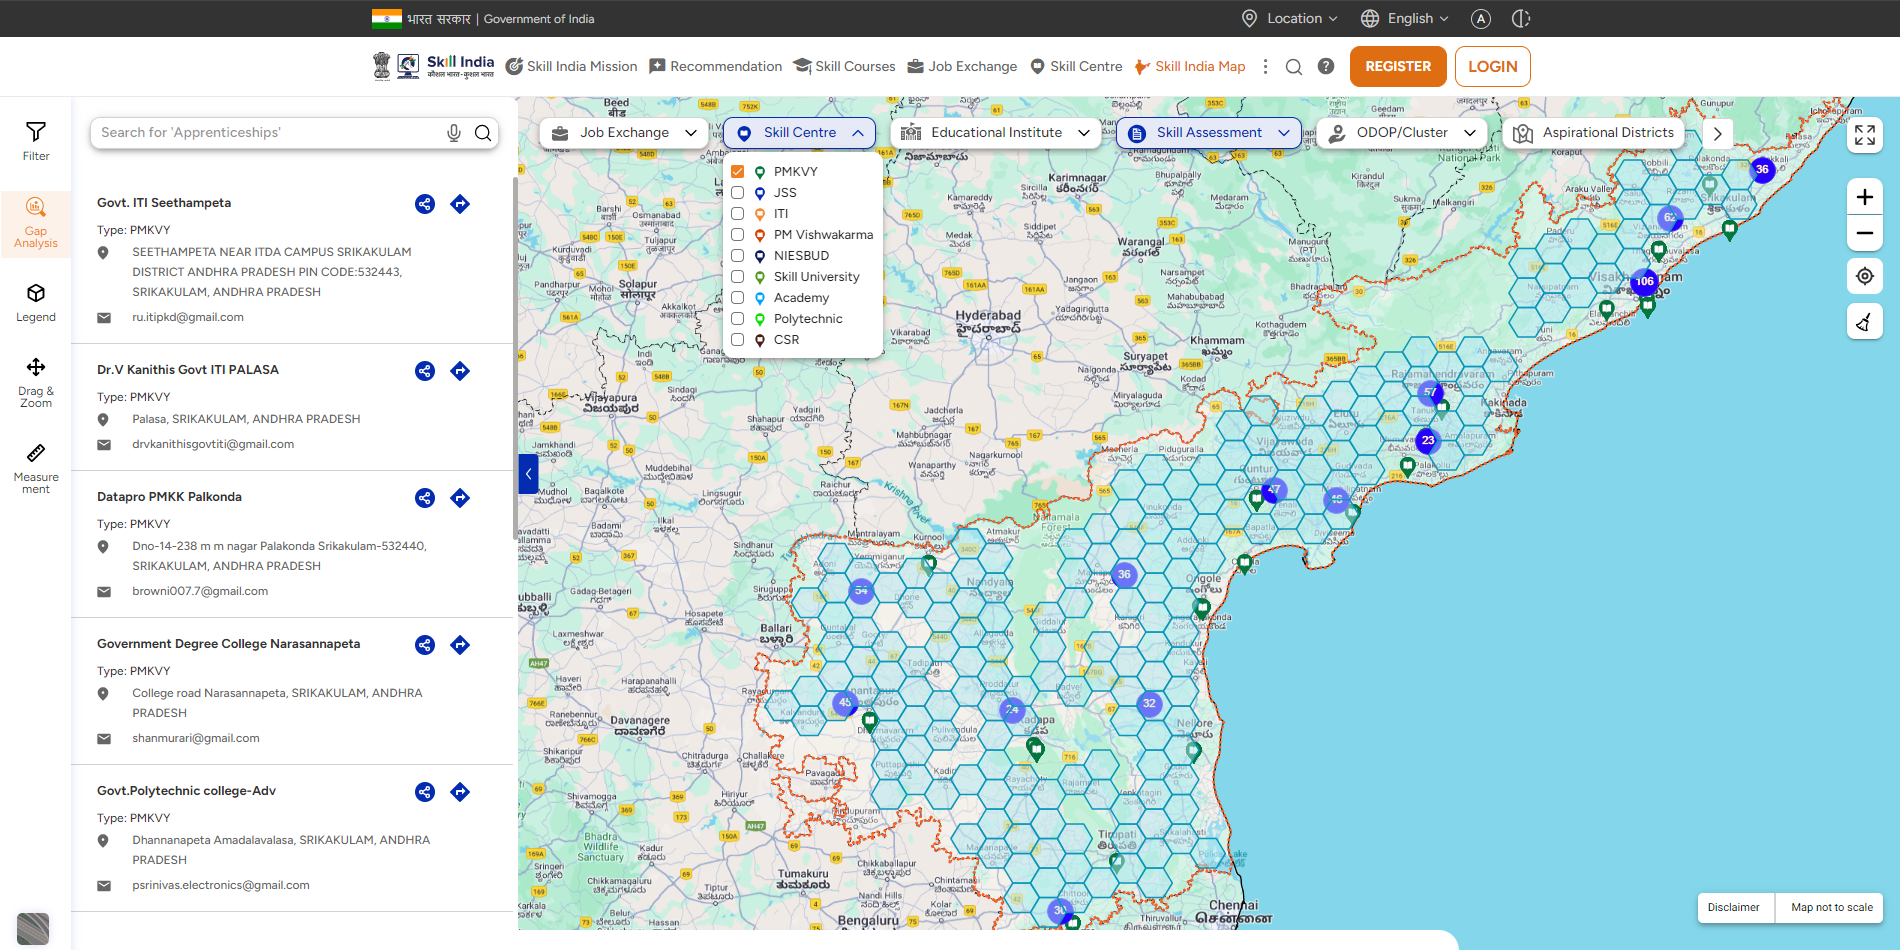Click the Map not to scale button
This screenshot has width=1900, height=950.
point(1832,908)
